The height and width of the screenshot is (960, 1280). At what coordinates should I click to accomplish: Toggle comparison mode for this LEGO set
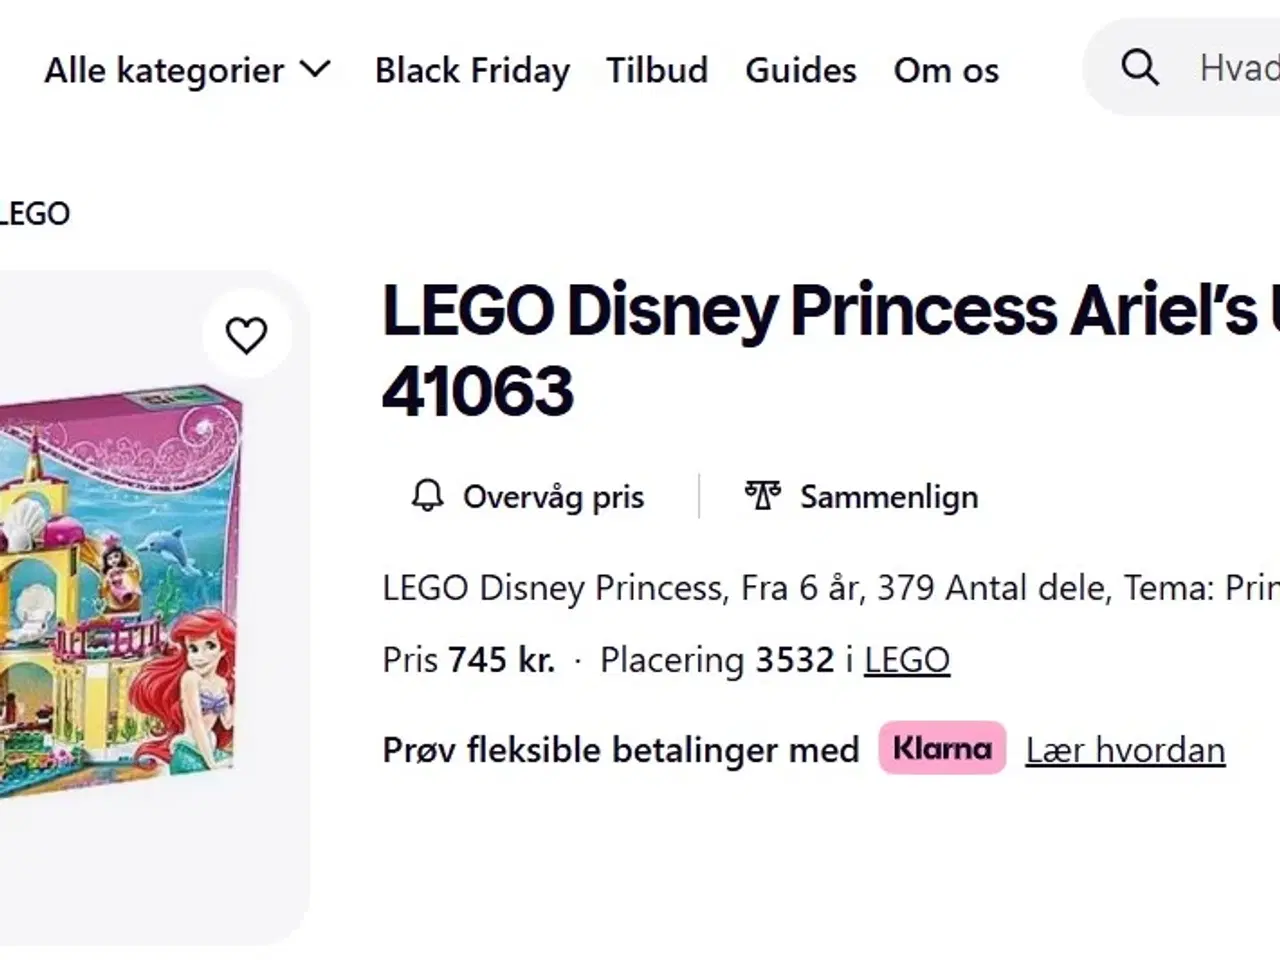click(860, 497)
